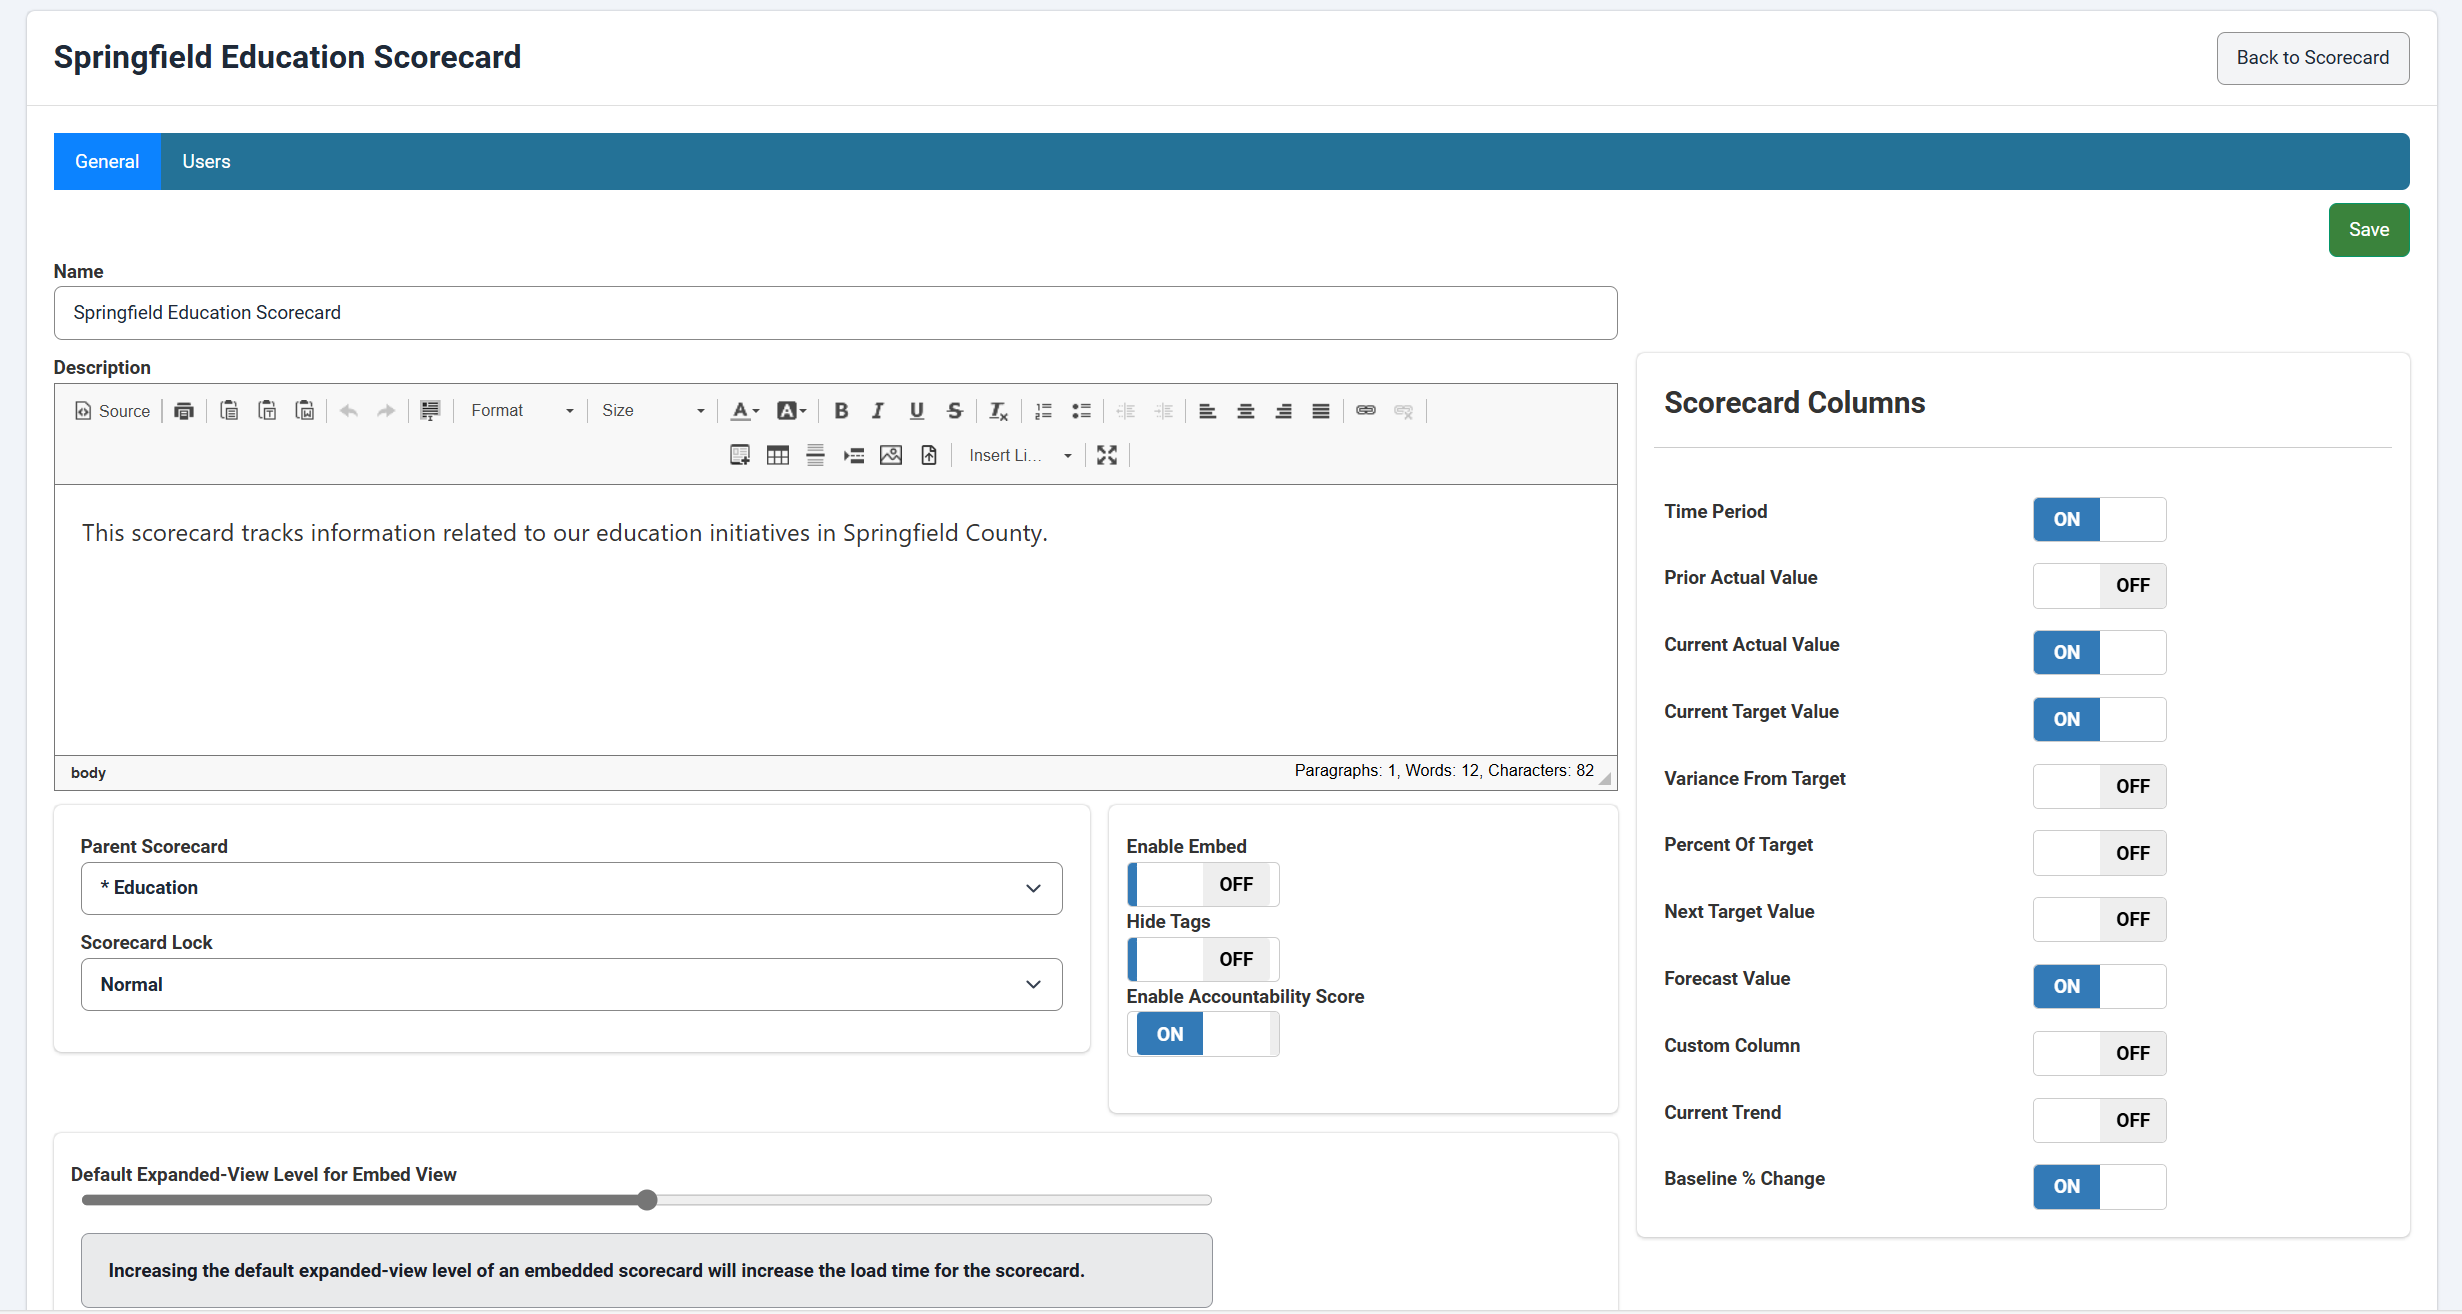Open the Scorecard Lock dropdown
Image resolution: width=2462 pixels, height=1314 pixels.
[x=571, y=985]
